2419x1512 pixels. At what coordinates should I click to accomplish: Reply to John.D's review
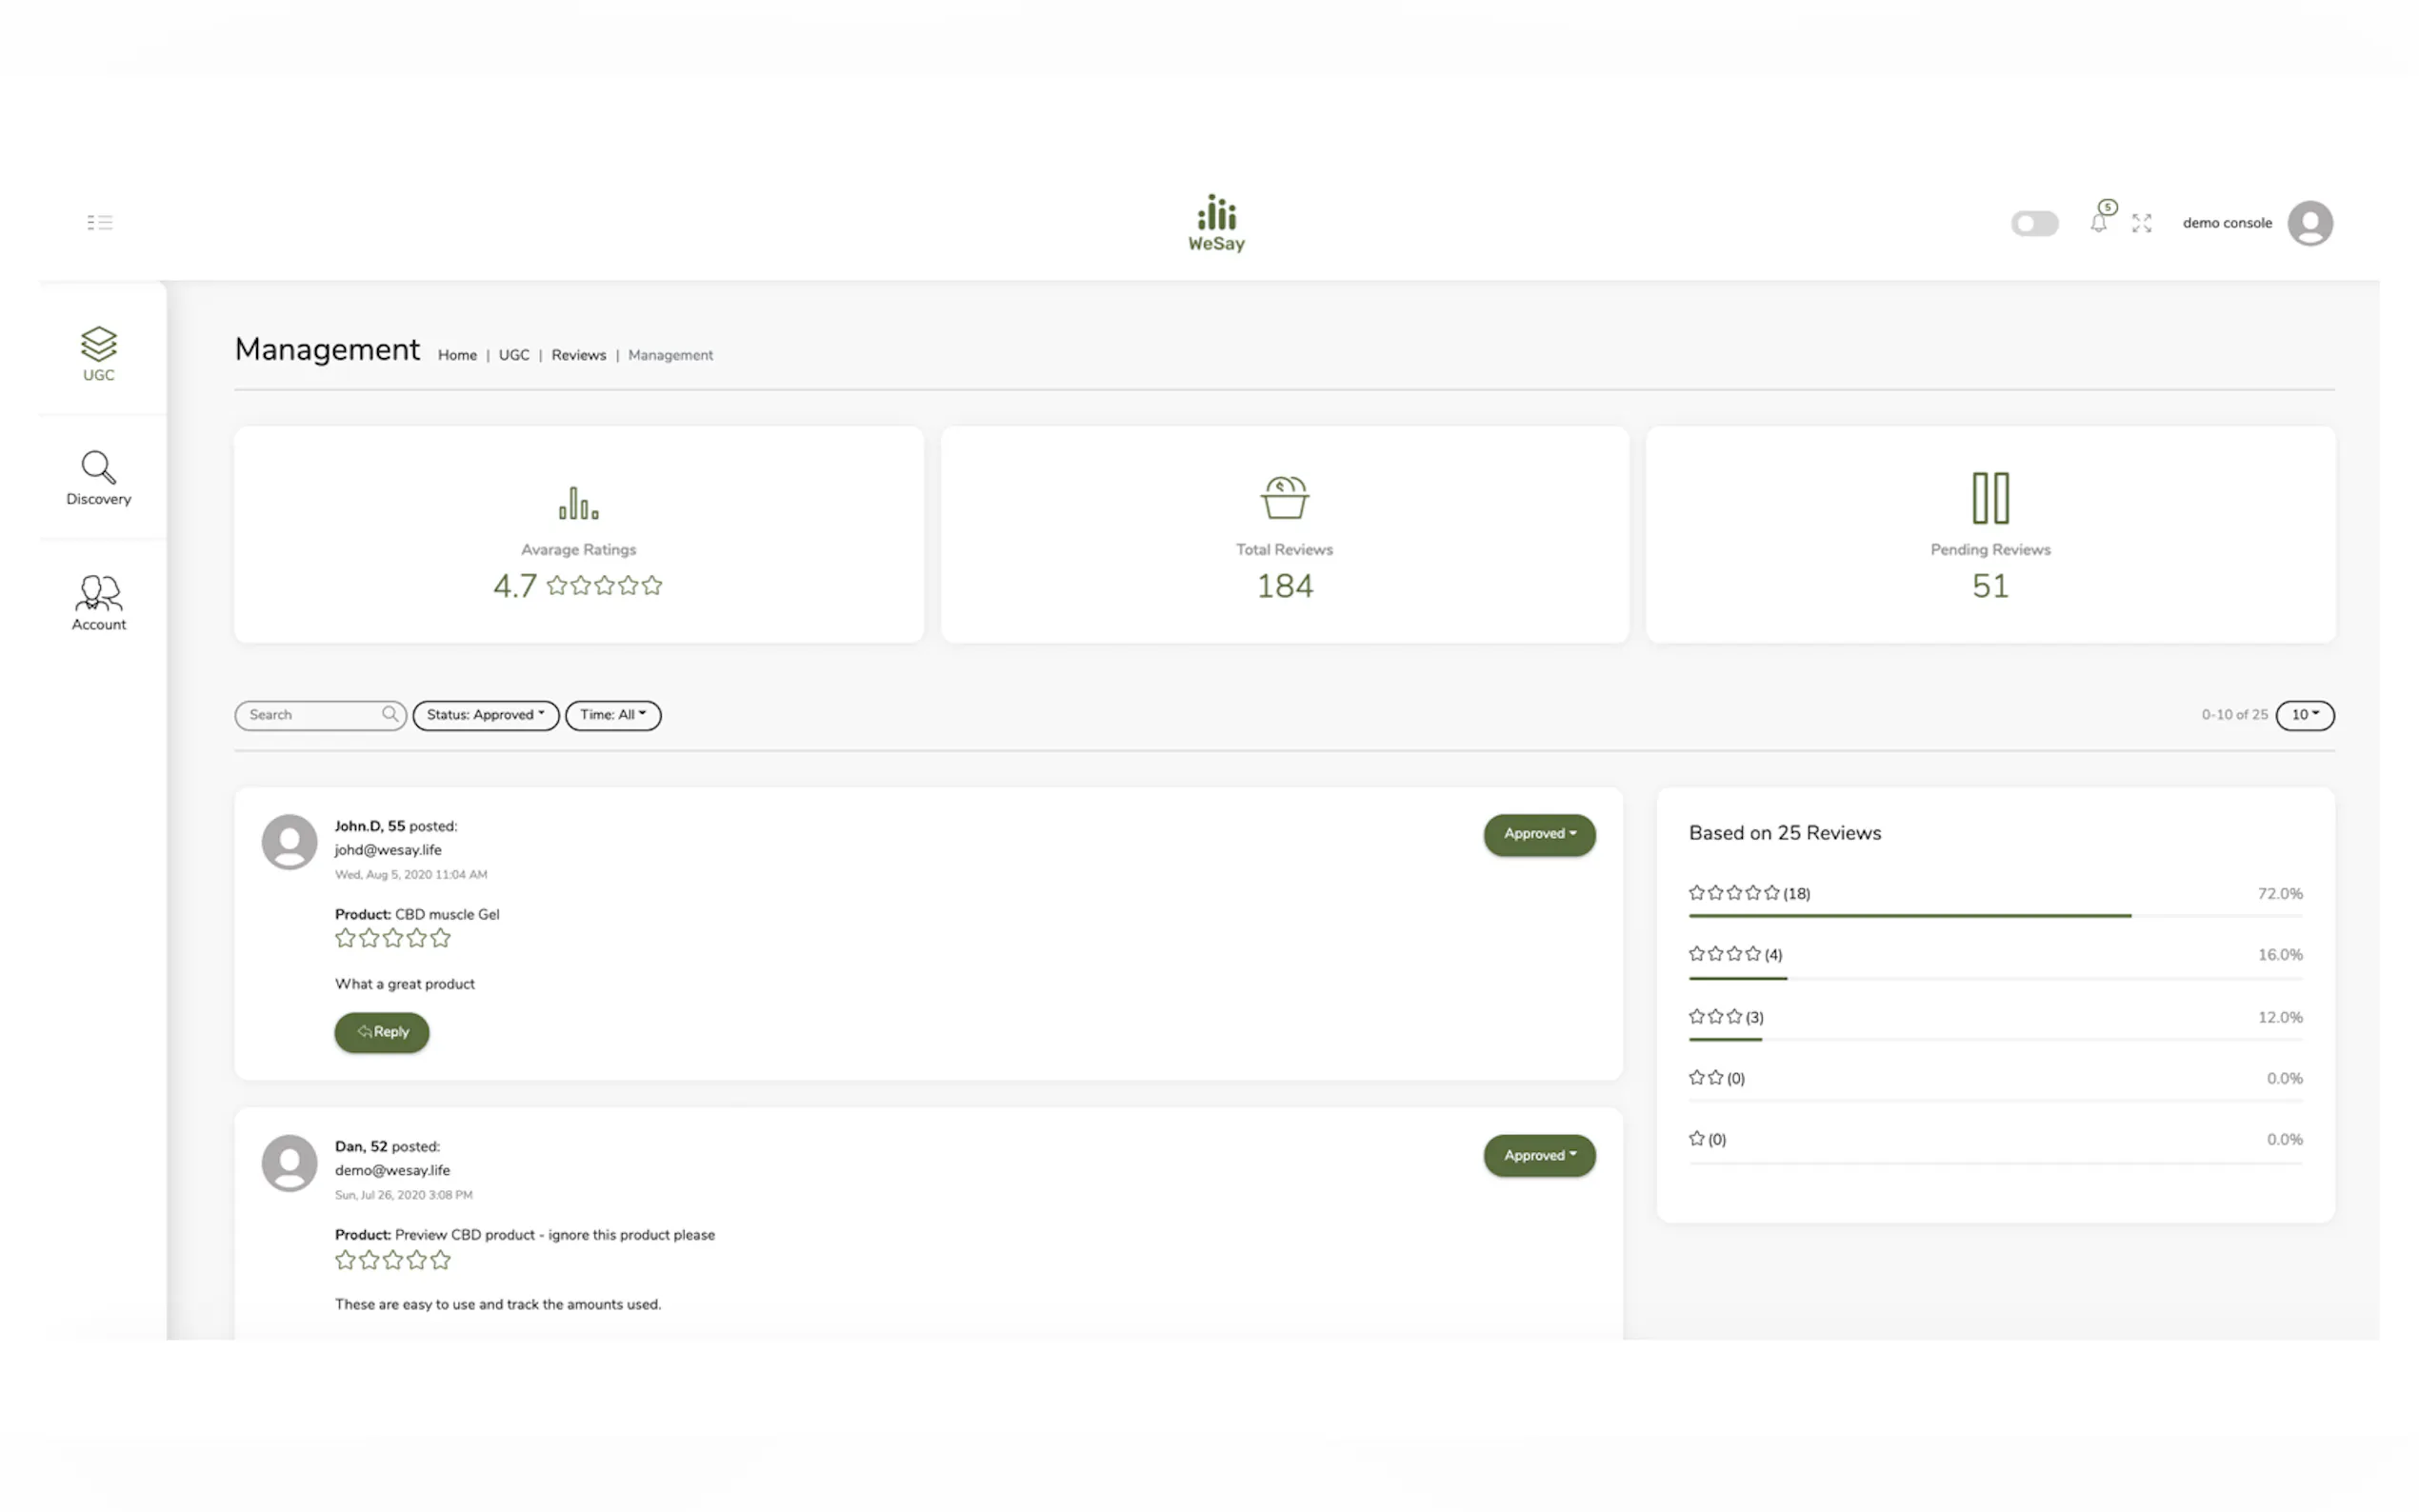coord(381,1032)
